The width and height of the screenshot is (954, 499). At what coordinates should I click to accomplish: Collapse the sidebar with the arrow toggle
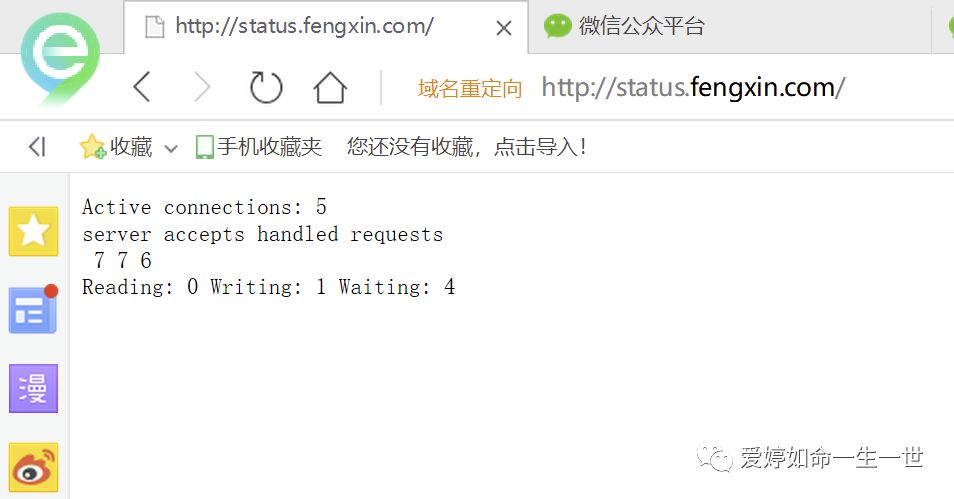37,147
